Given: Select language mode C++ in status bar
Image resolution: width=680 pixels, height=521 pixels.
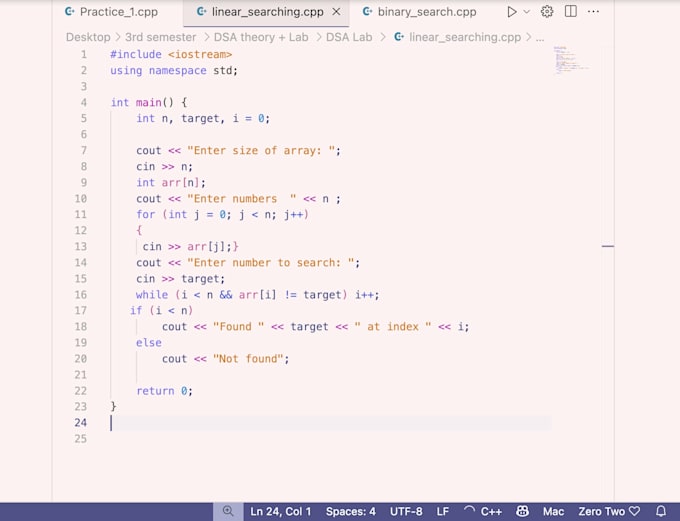Looking at the screenshot, I should click(491, 511).
